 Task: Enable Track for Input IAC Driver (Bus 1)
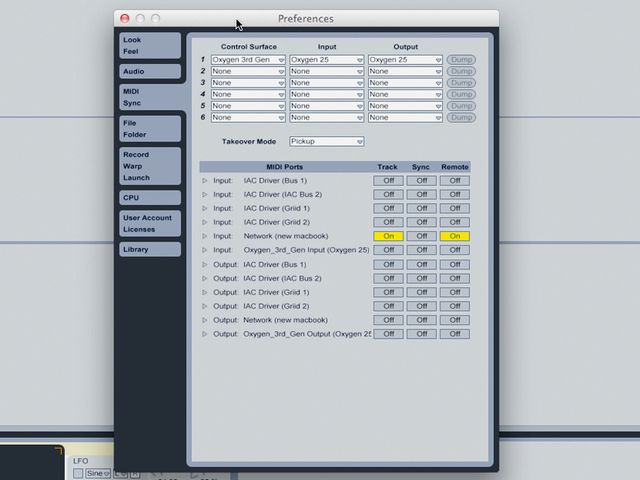click(388, 180)
